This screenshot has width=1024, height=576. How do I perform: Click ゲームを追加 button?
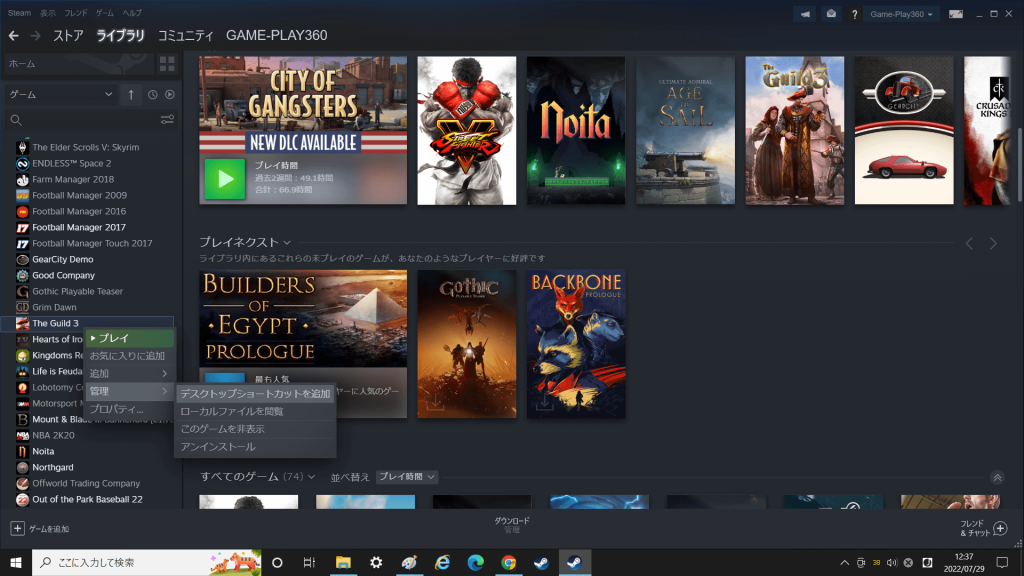[x=40, y=528]
